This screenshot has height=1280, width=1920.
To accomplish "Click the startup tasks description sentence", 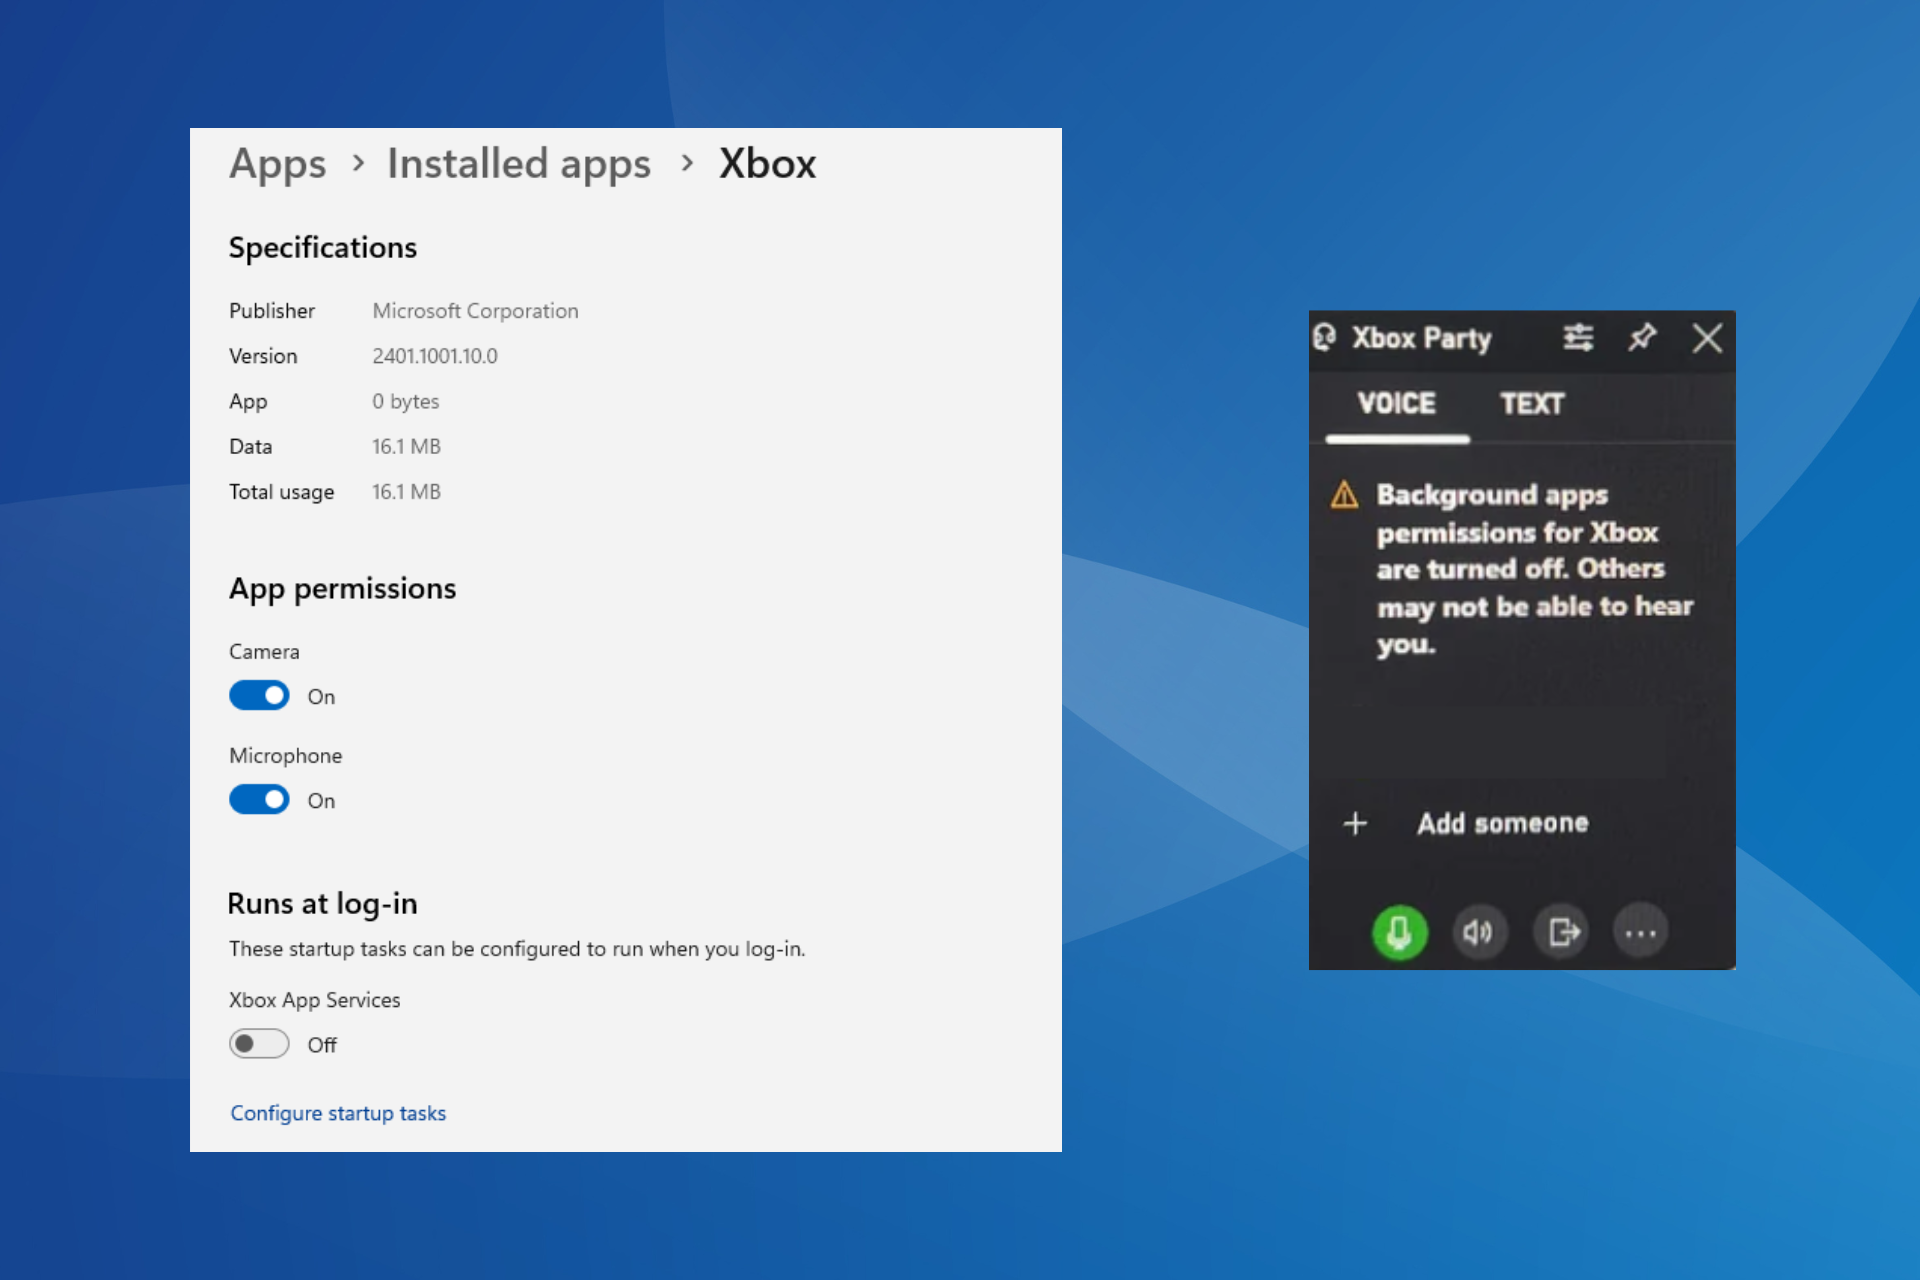I will point(517,948).
